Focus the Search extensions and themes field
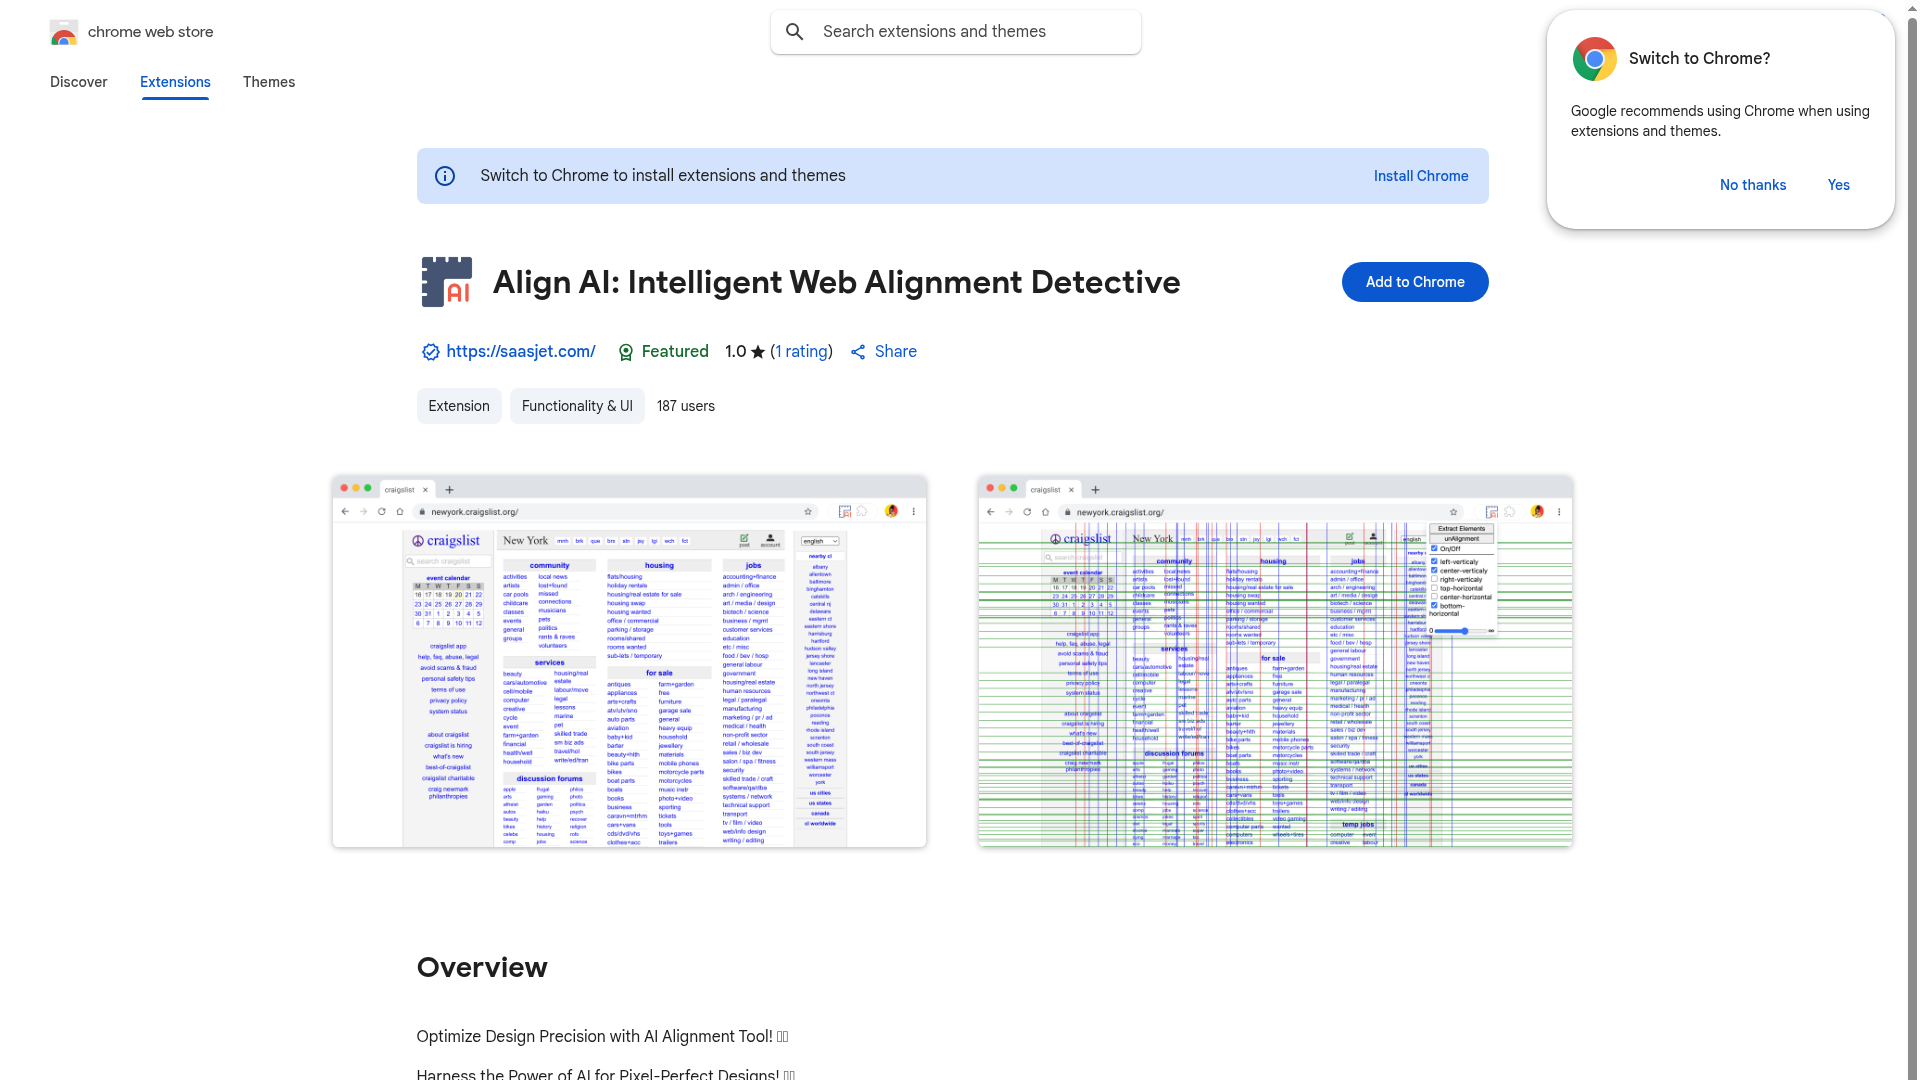1920x1080 pixels. 956,32
